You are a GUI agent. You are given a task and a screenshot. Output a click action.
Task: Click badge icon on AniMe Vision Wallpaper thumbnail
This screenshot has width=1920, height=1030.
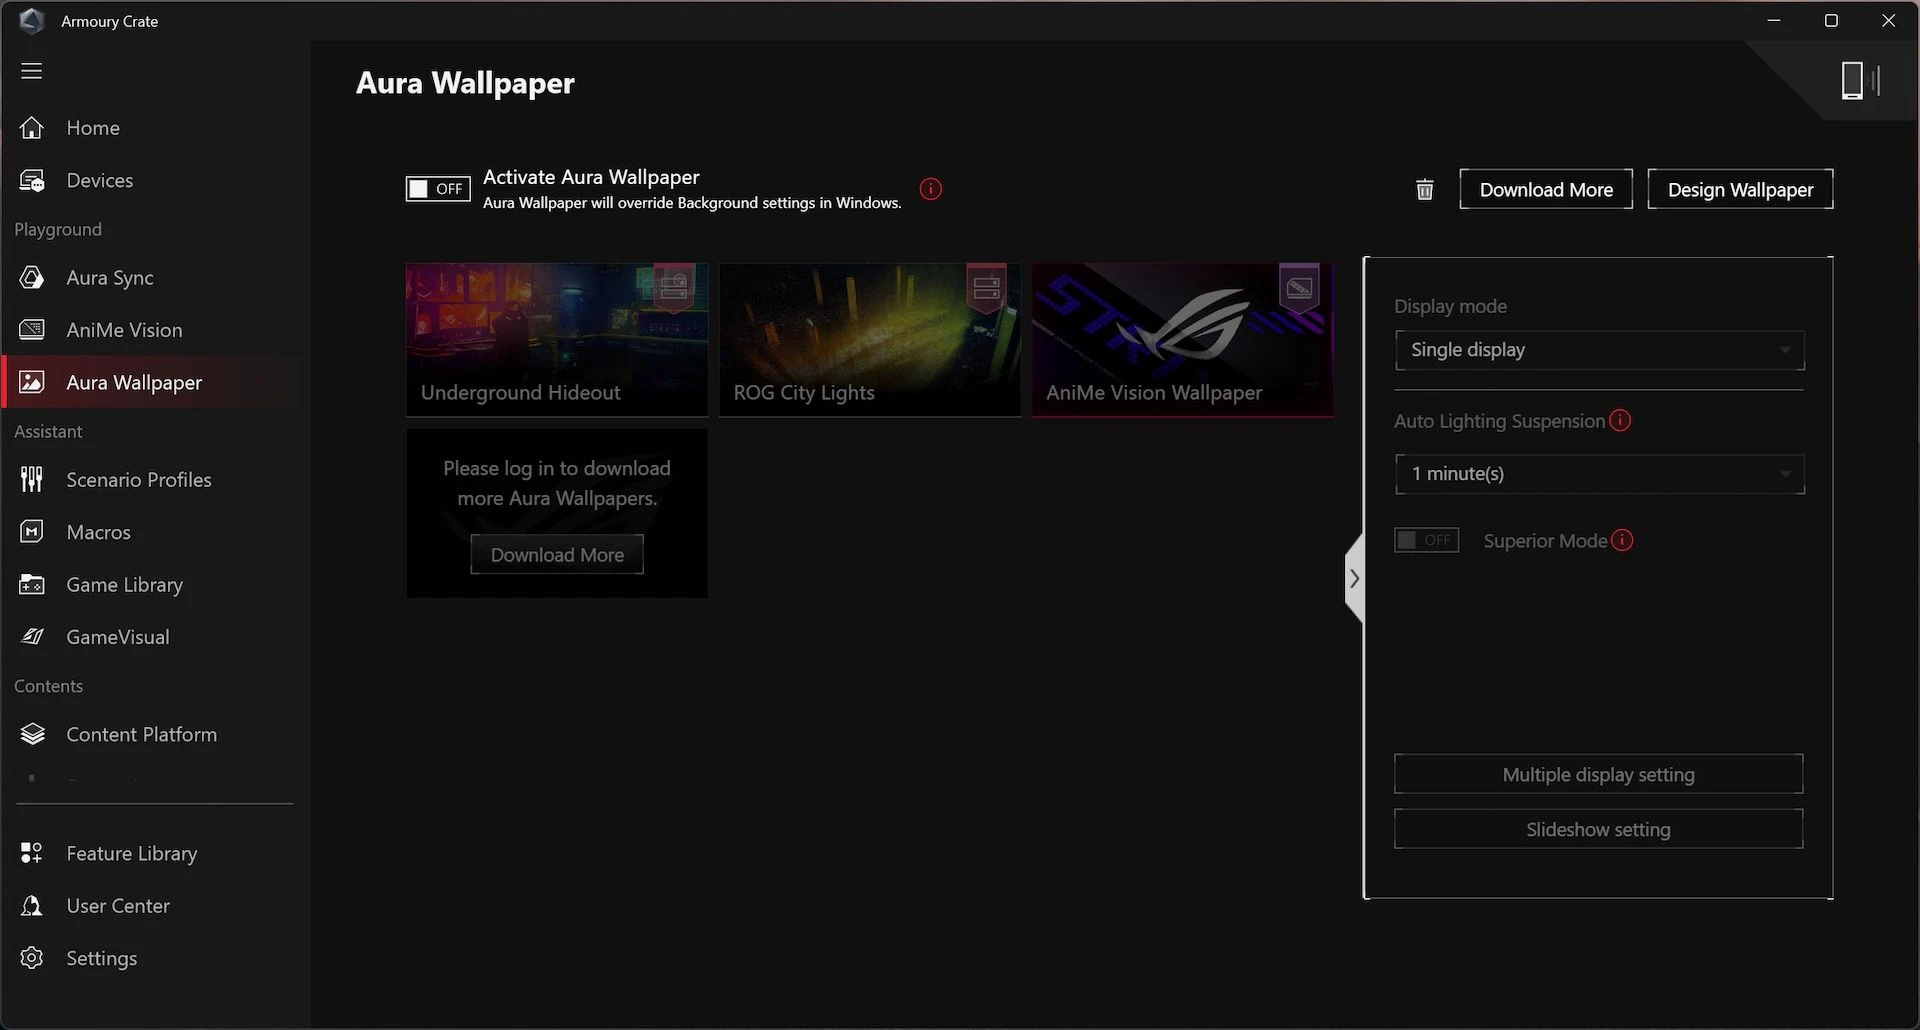[x=1299, y=288]
